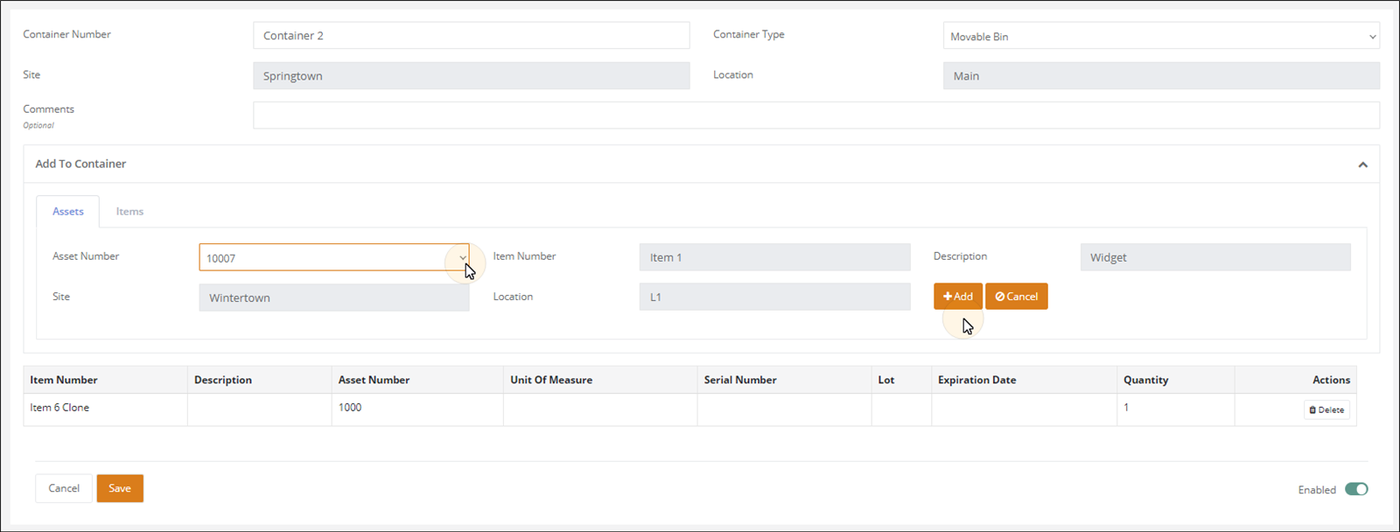The image size is (1400, 532).
Task: Click the Comments input field
Action: tap(816, 115)
